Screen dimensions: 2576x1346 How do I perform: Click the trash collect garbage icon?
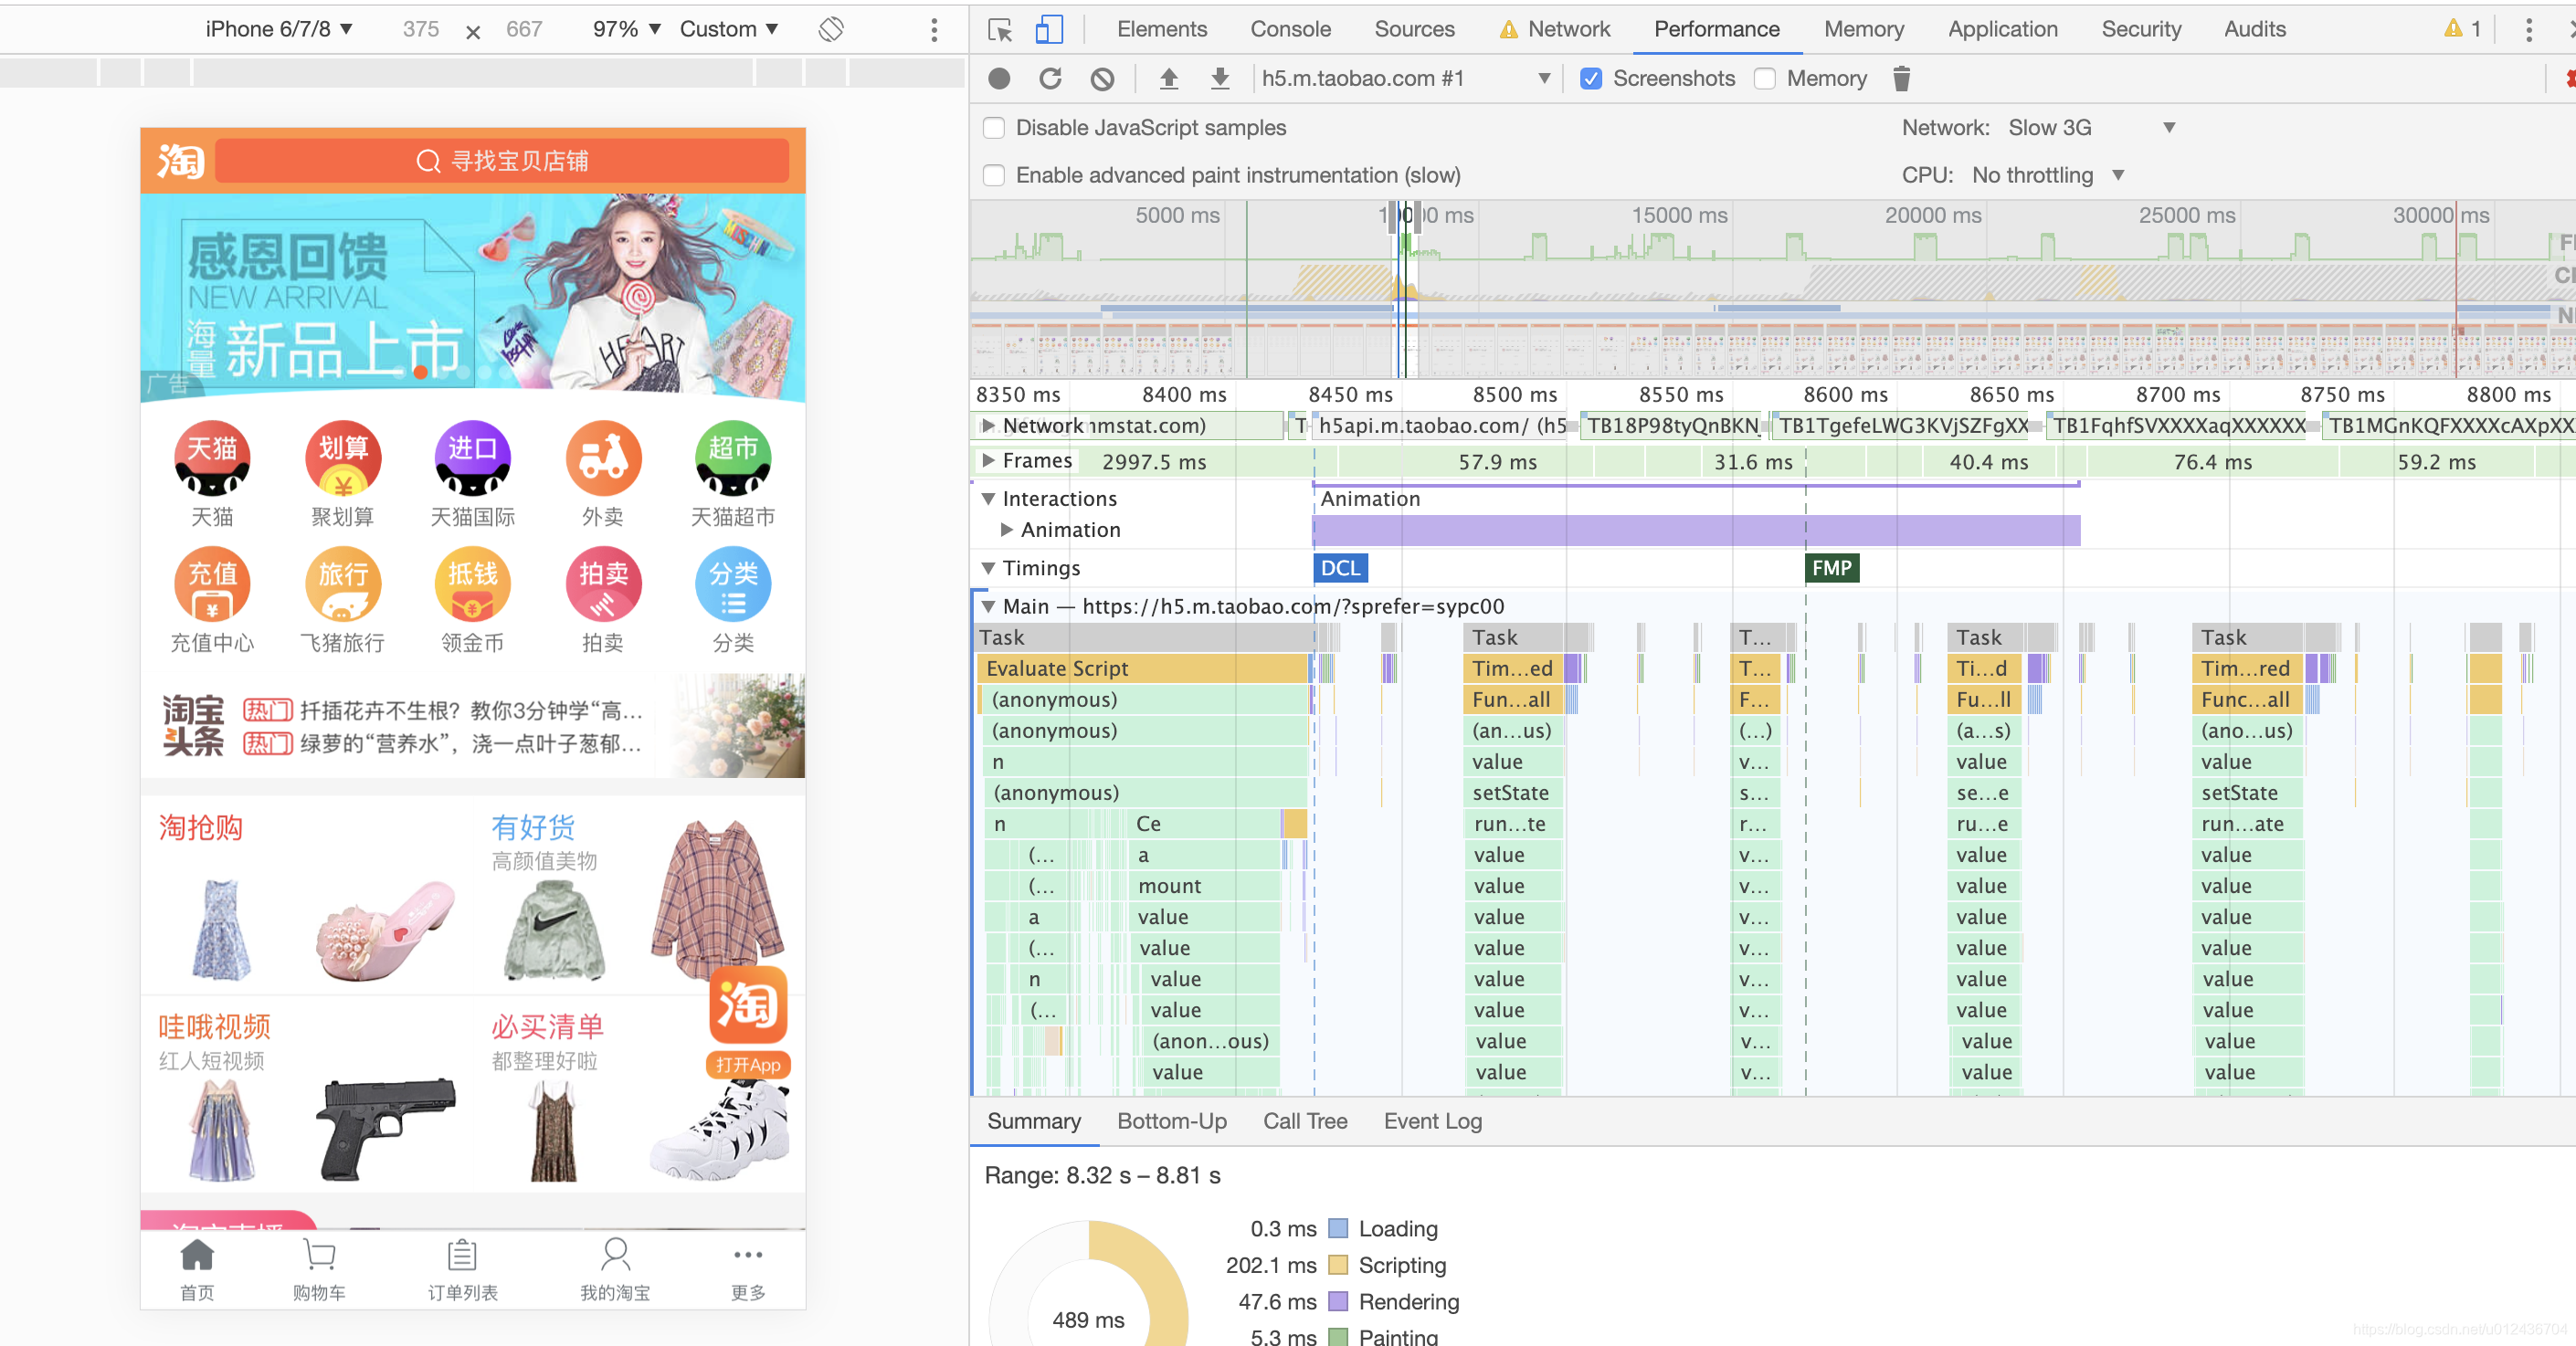[1901, 79]
